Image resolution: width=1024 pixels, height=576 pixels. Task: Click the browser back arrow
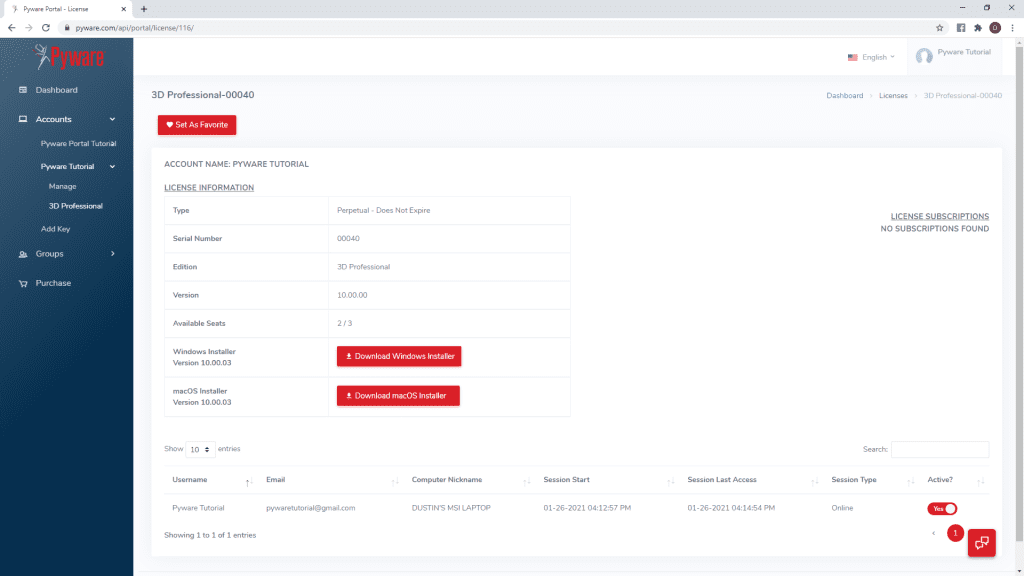(11, 27)
